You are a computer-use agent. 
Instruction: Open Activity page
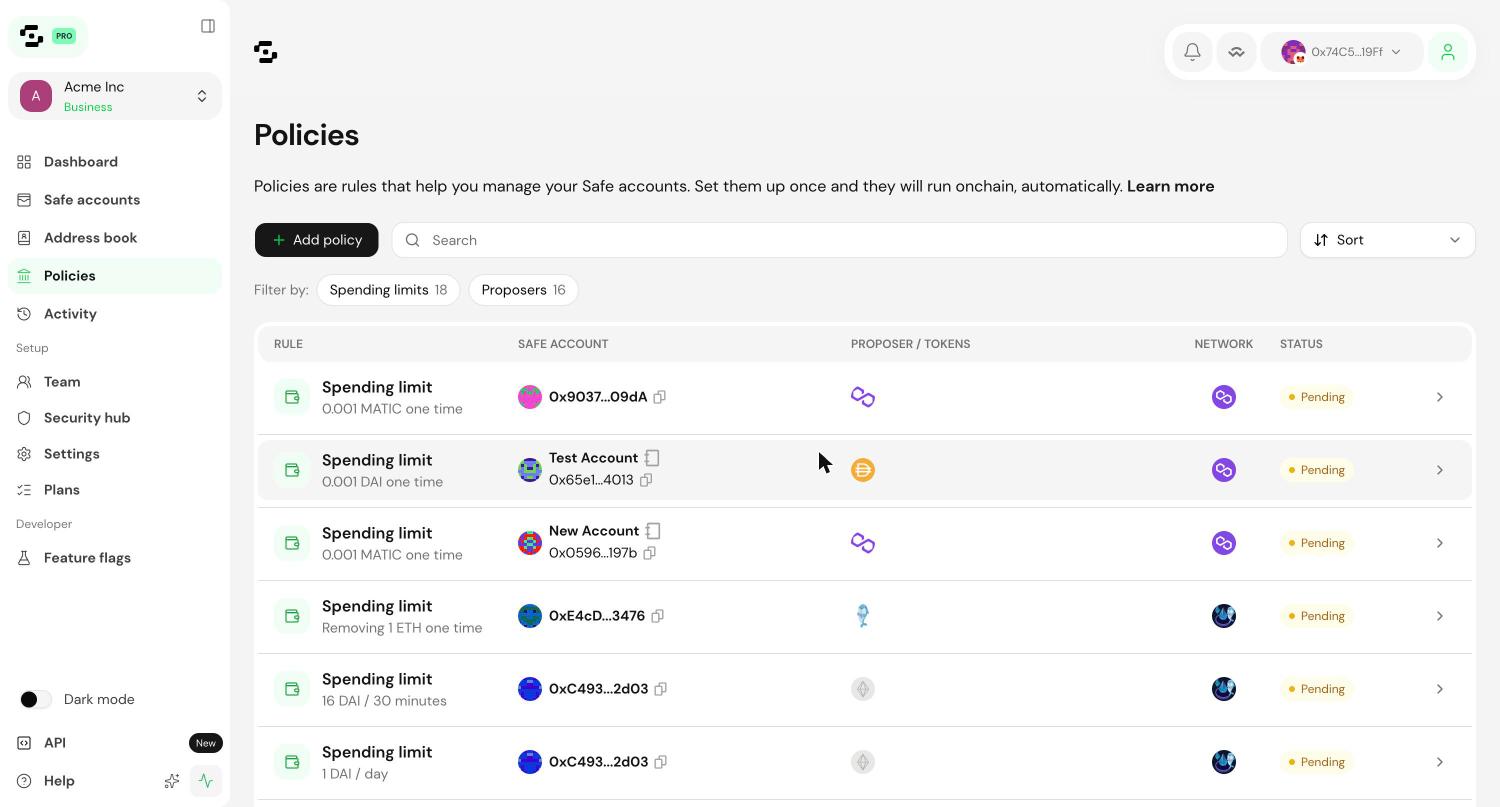pyautogui.click(x=115, y=314)
